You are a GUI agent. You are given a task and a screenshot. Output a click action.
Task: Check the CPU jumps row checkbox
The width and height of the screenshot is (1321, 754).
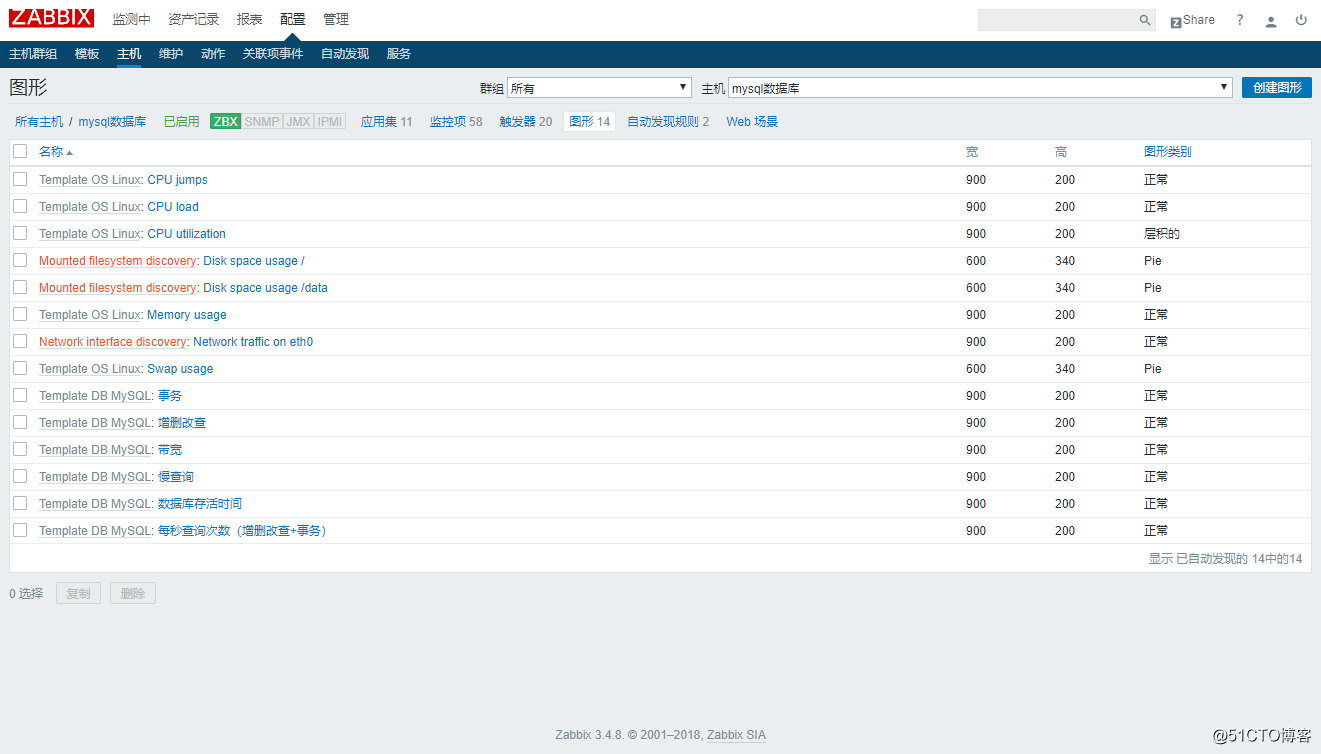point(20,179)
